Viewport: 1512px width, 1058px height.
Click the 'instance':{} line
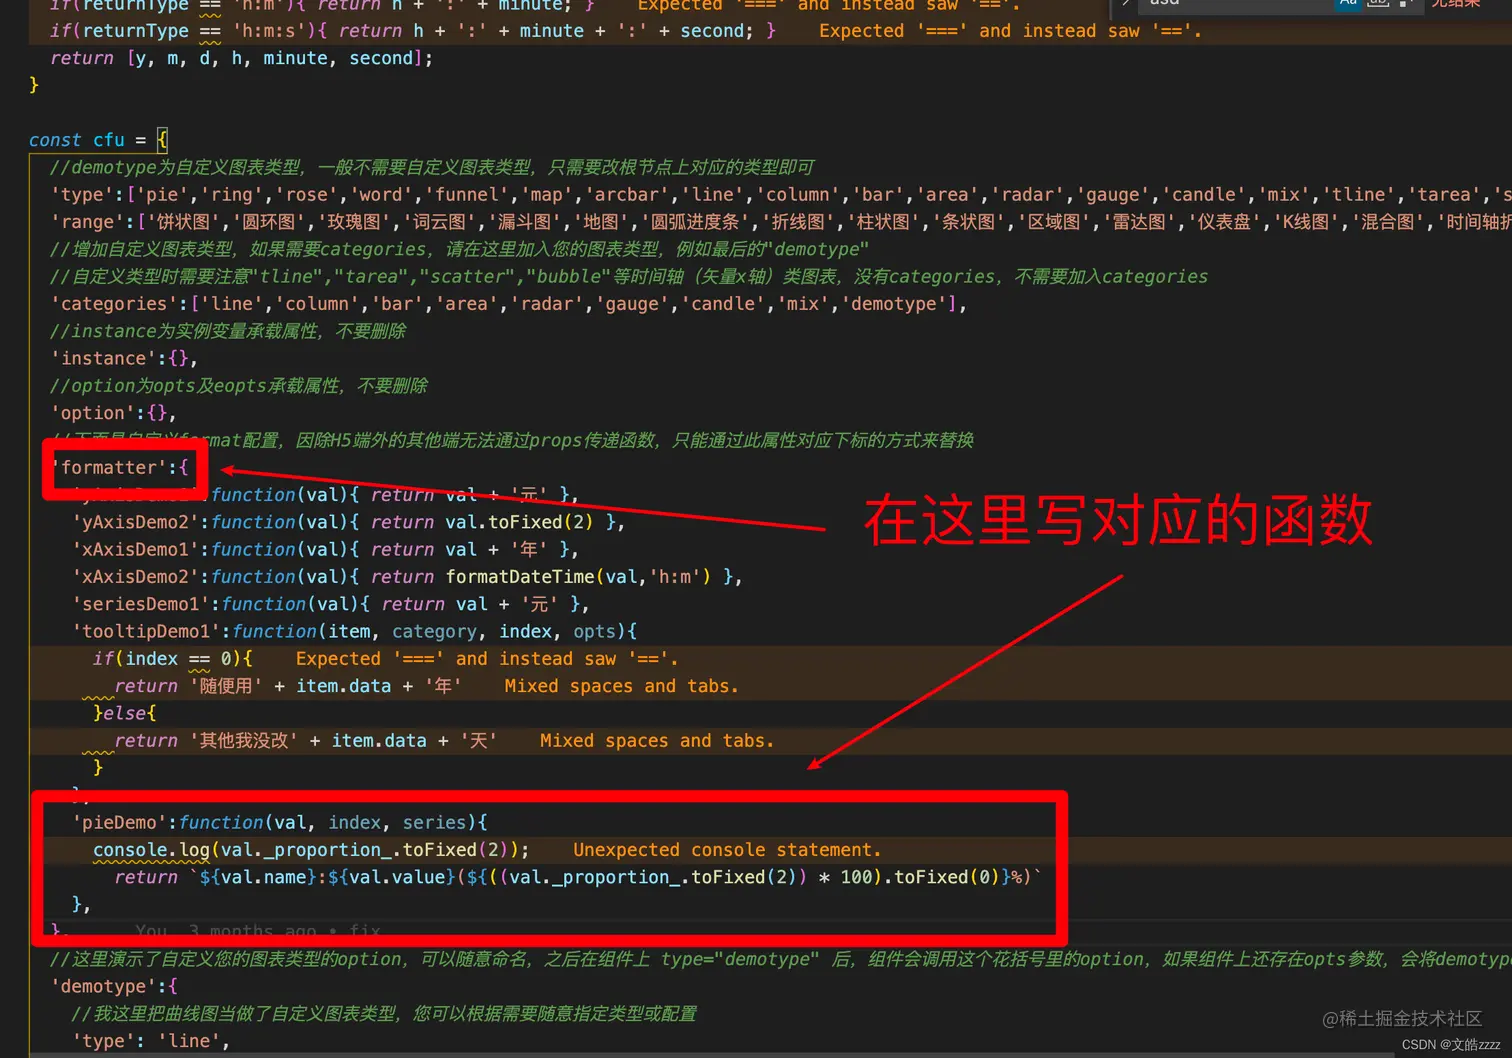(124, 358)
